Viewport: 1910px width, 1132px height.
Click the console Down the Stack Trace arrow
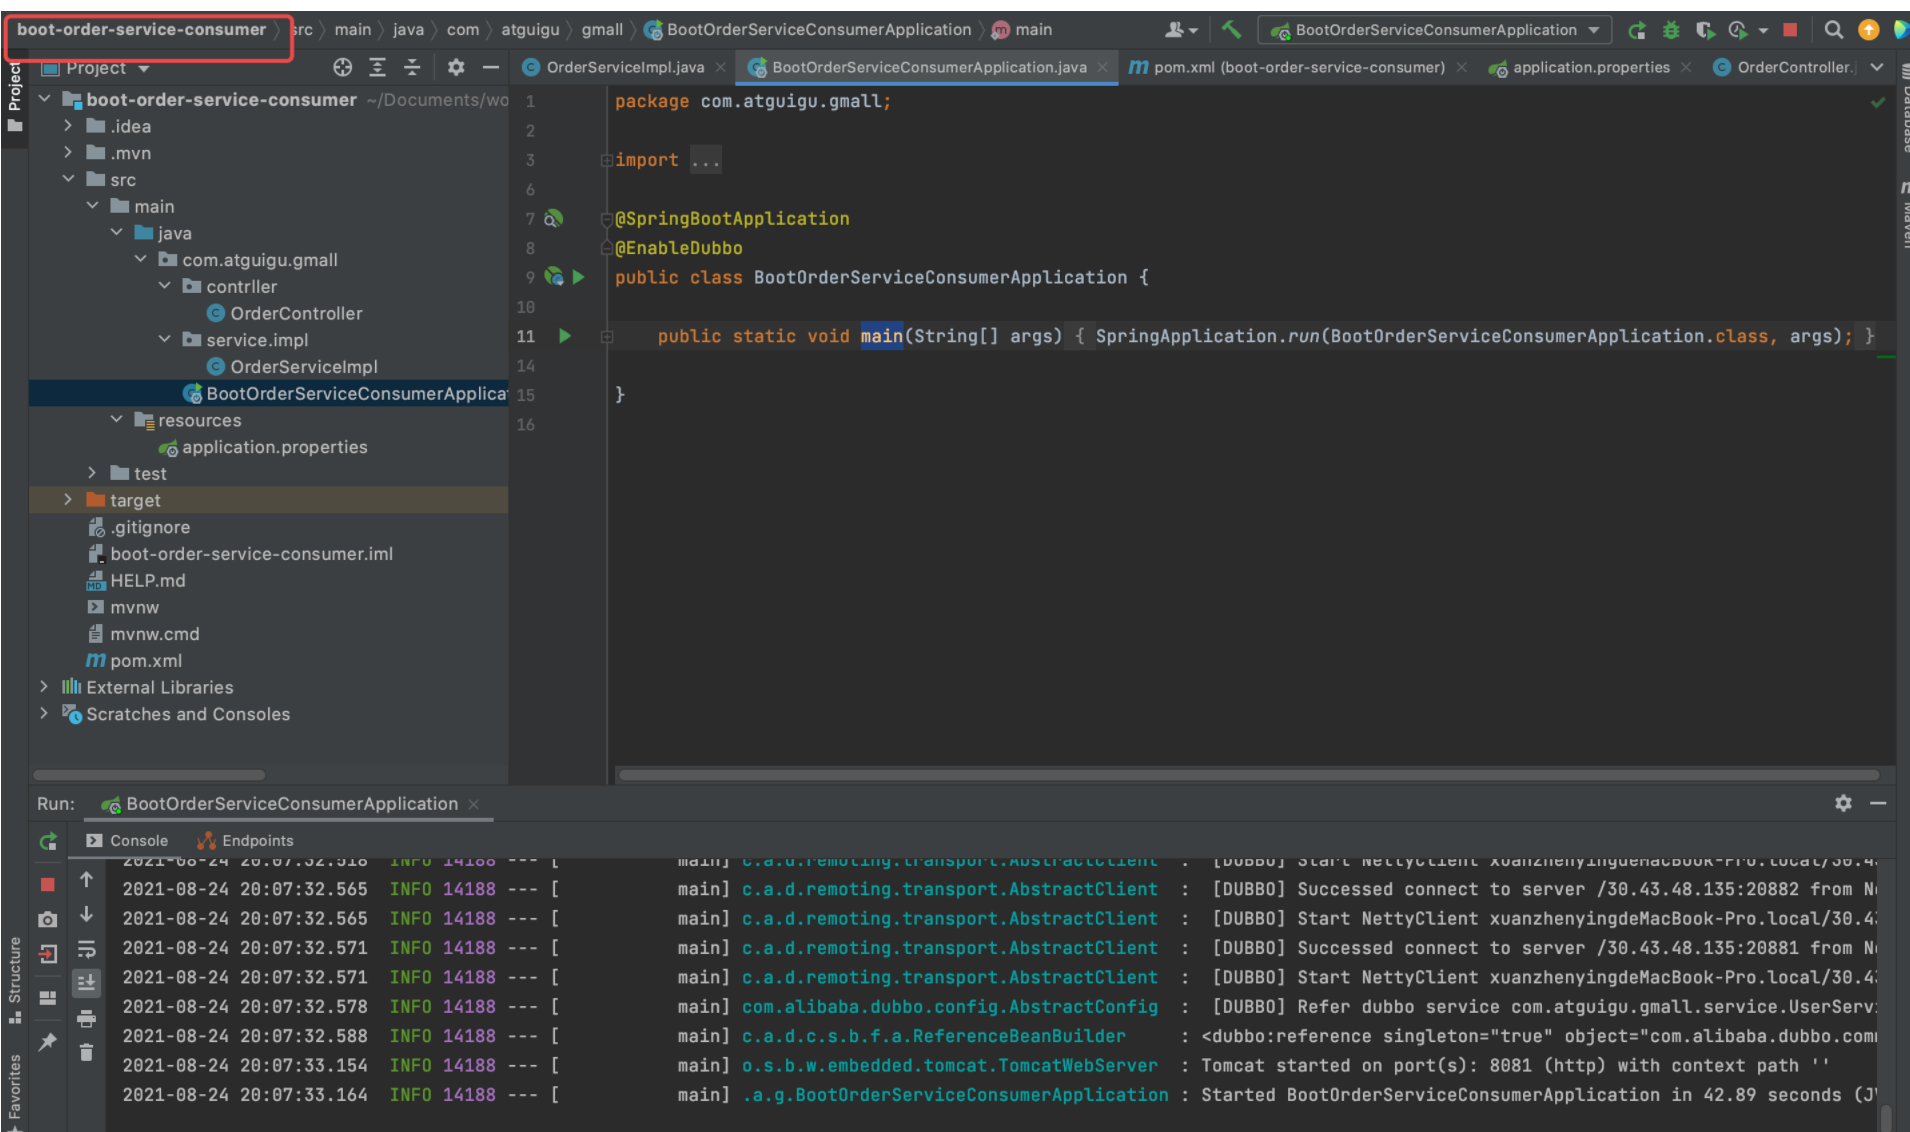click(x=87, y=914)
